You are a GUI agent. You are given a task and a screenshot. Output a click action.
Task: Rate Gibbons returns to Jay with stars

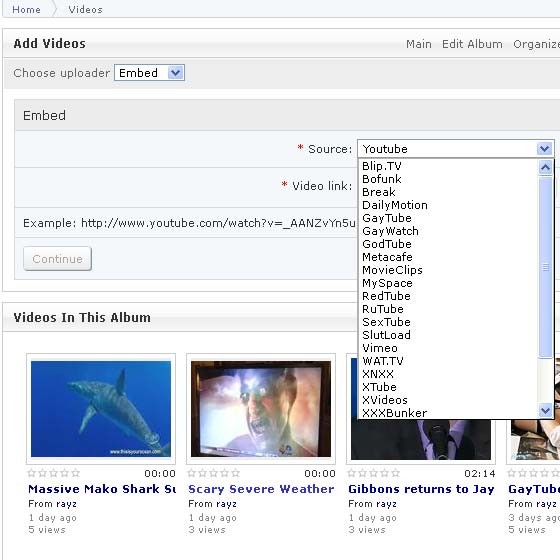click(374, 473)
